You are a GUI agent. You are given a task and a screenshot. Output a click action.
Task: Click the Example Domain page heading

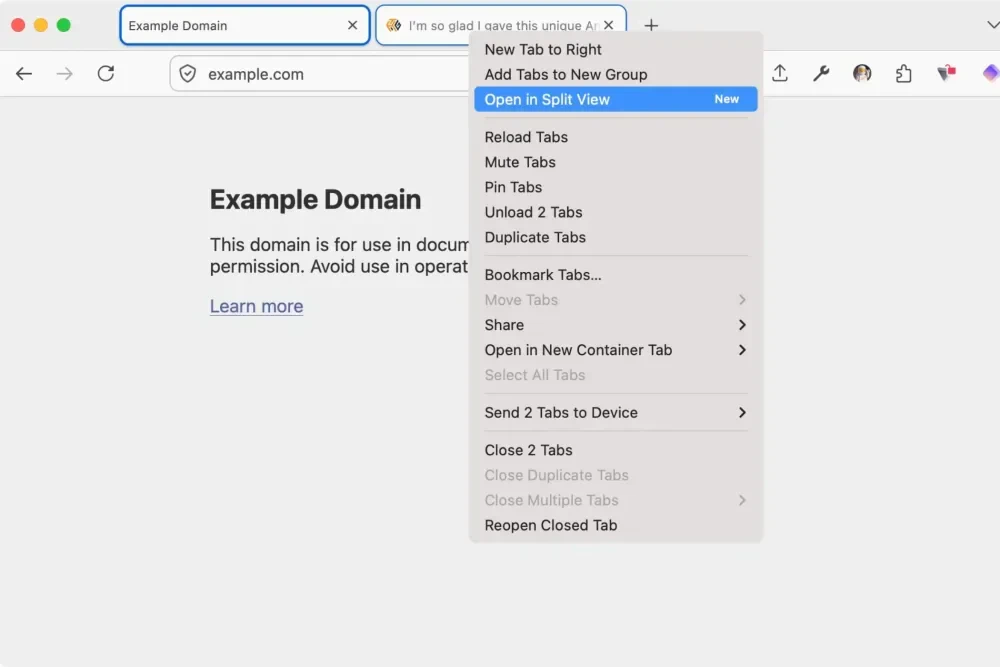tap(315, 200)
